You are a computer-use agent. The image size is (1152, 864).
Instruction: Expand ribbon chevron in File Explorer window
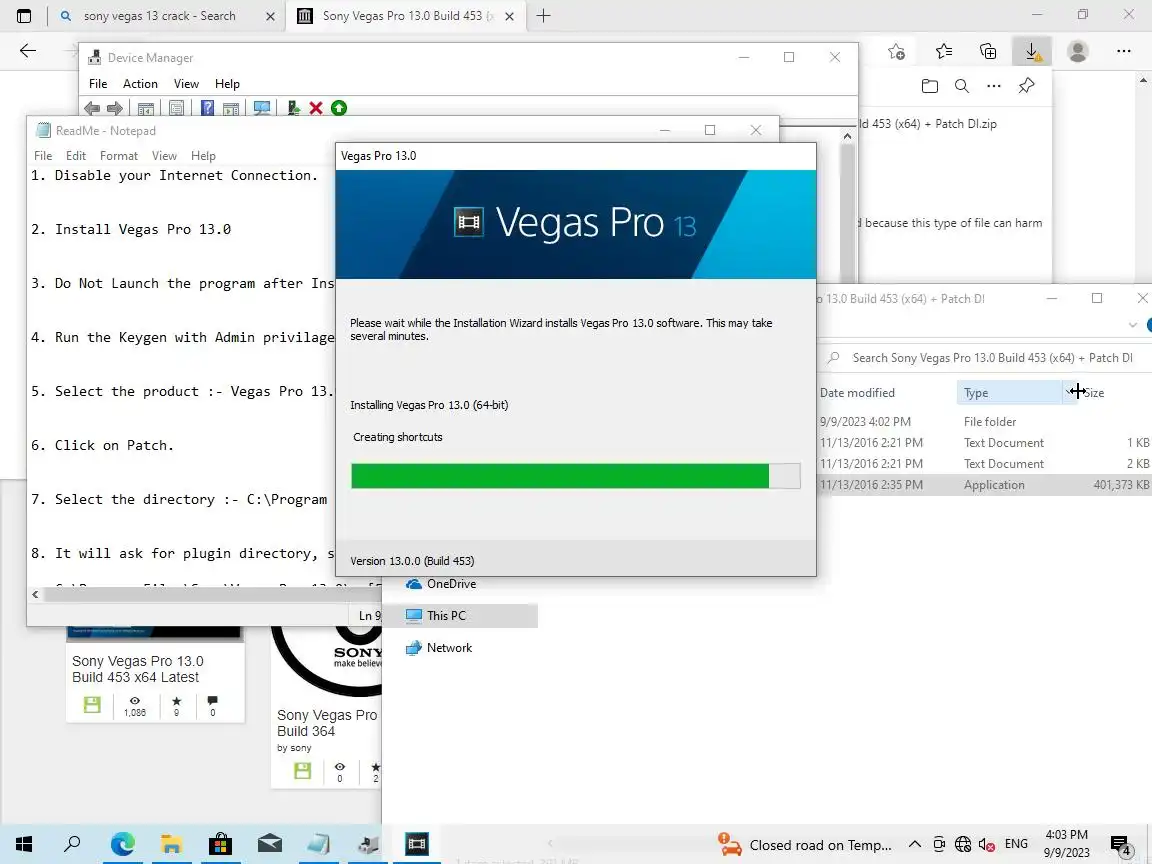(1132, 325)
